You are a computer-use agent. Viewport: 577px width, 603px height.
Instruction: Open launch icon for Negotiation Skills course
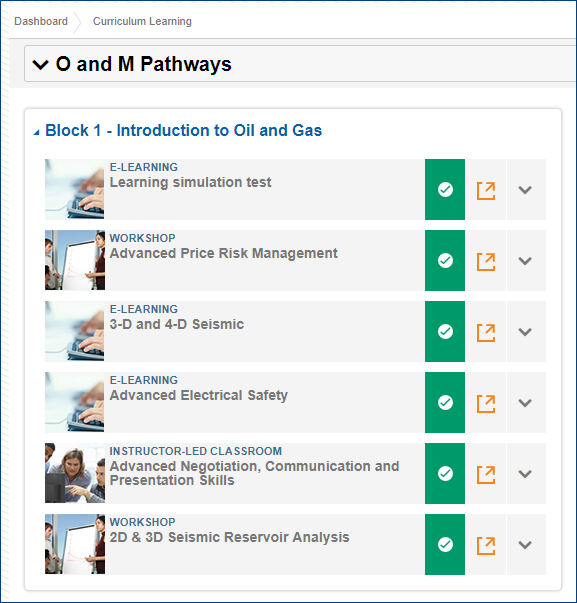[486, 475]
